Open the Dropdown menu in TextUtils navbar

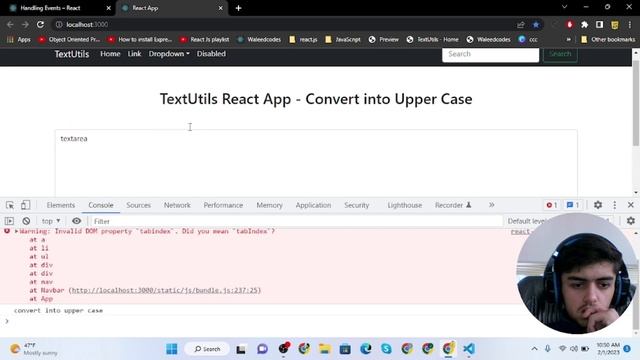click(169, 54)
